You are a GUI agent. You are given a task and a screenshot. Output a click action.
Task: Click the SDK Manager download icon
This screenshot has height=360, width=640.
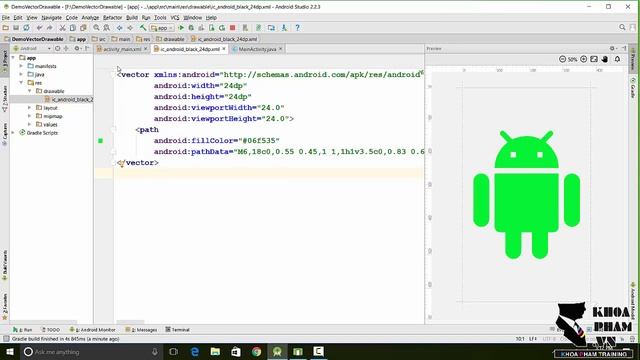click(x=284, y=28)
